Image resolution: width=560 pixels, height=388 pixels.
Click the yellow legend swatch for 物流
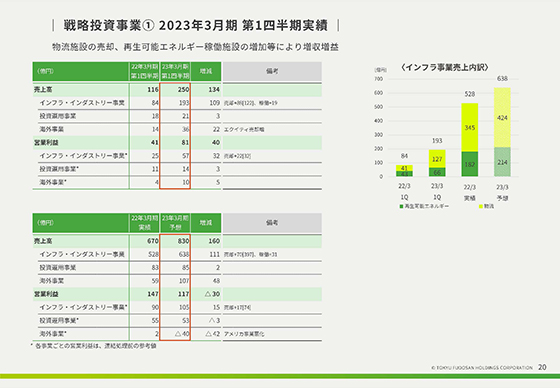[481, 207]
